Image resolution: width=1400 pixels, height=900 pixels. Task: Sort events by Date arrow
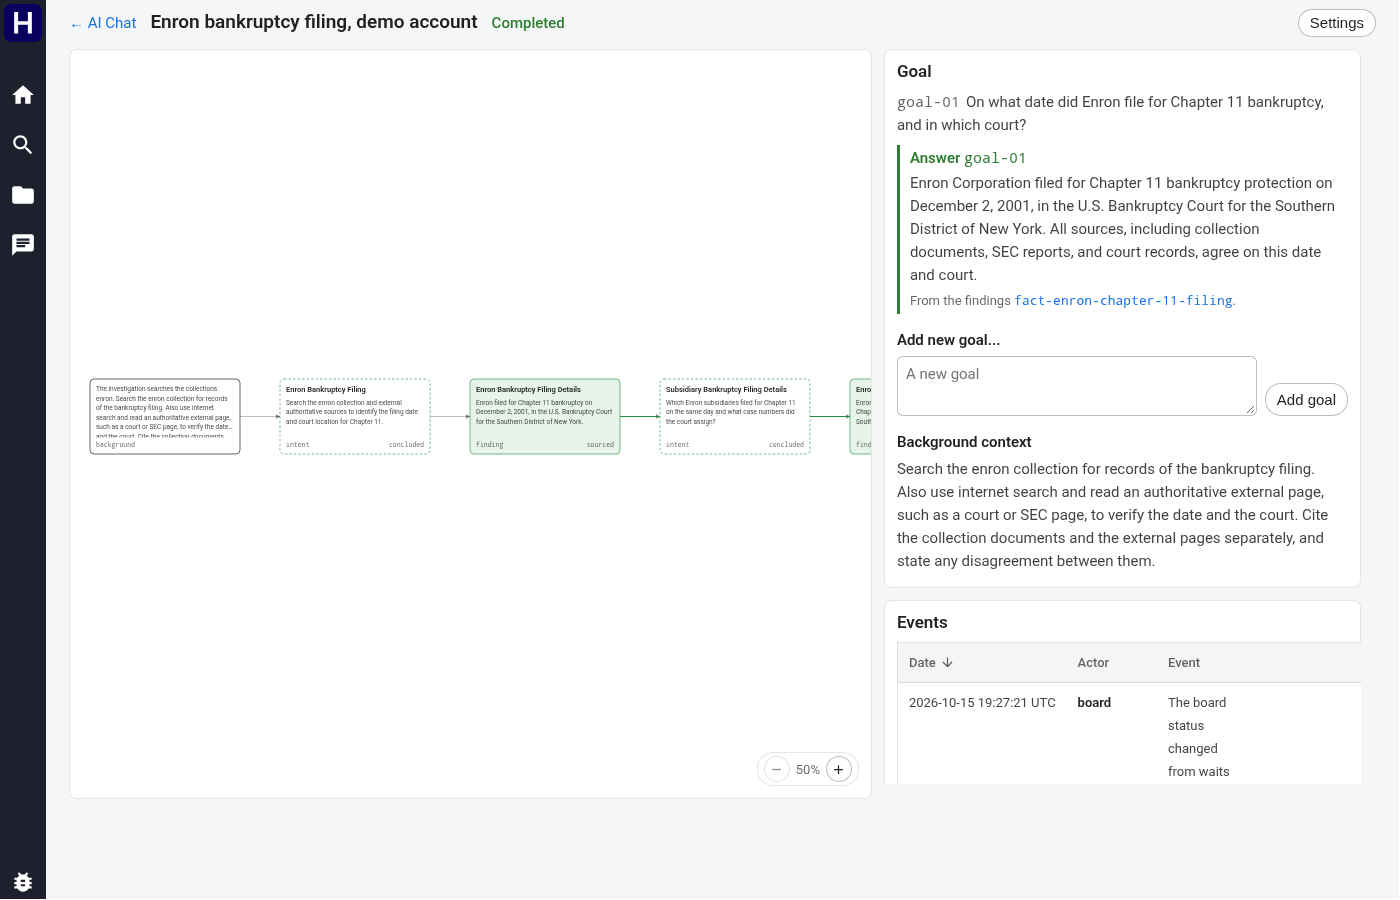(x=948, y=663)
